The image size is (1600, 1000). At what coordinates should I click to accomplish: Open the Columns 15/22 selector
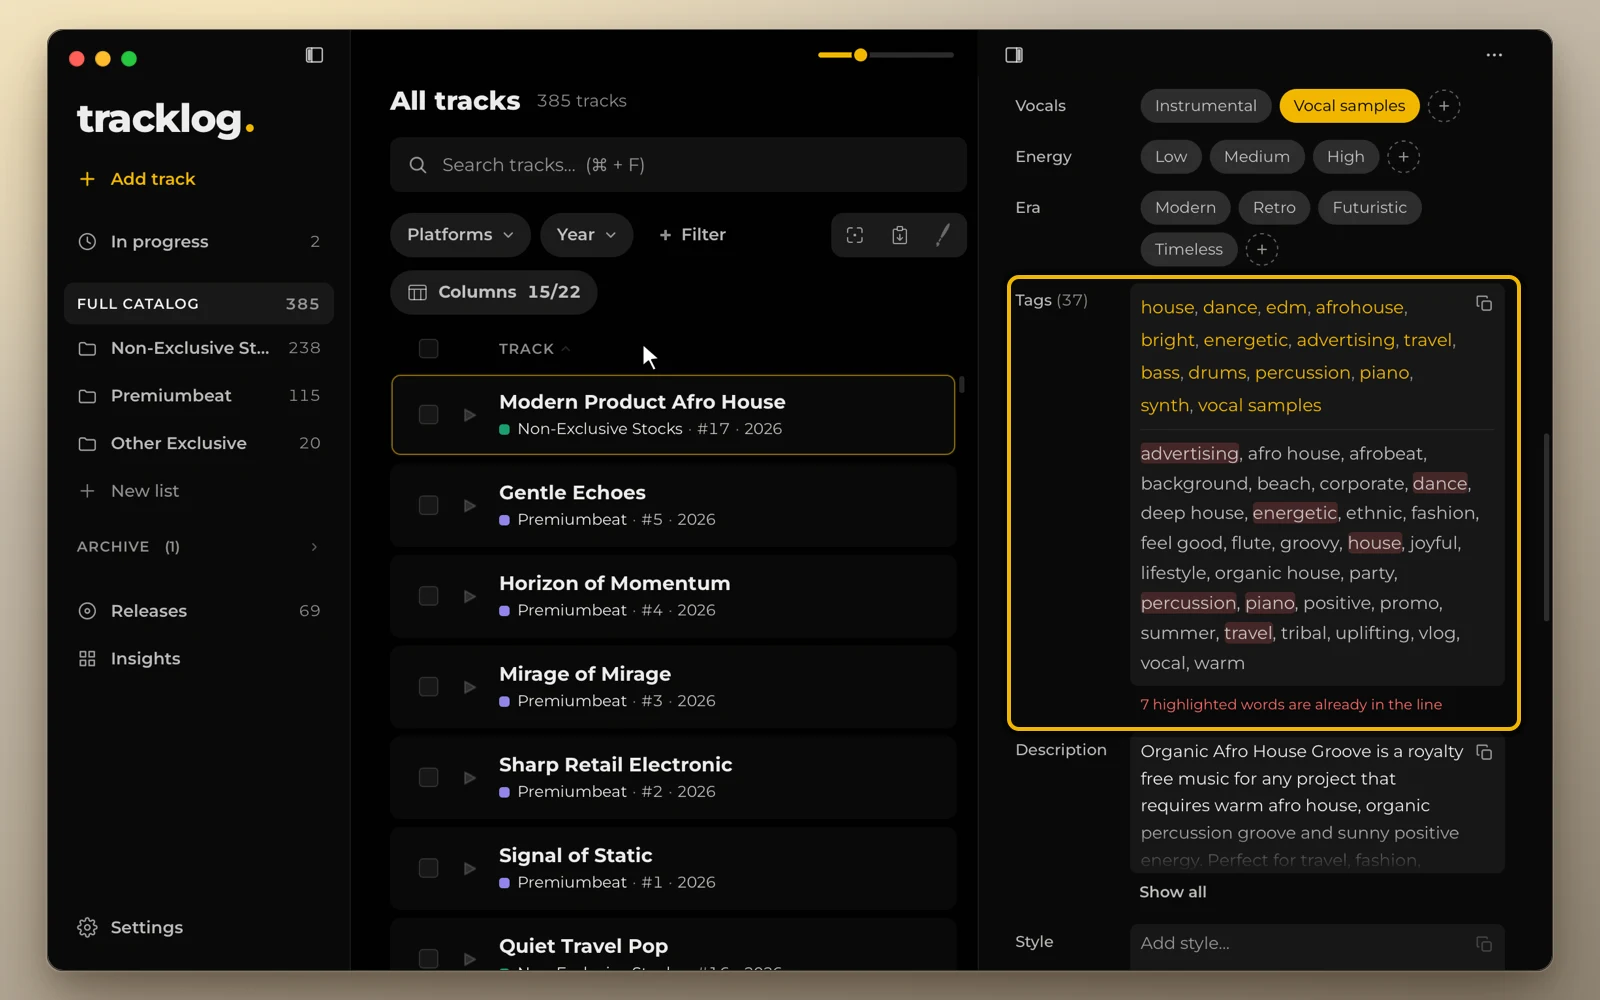click(x=494, y=292)
